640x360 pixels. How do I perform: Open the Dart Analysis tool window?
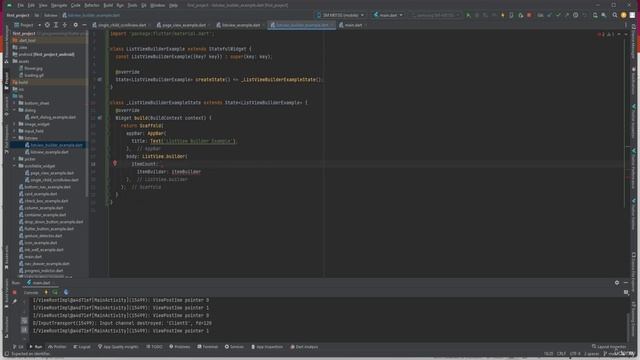304,347
